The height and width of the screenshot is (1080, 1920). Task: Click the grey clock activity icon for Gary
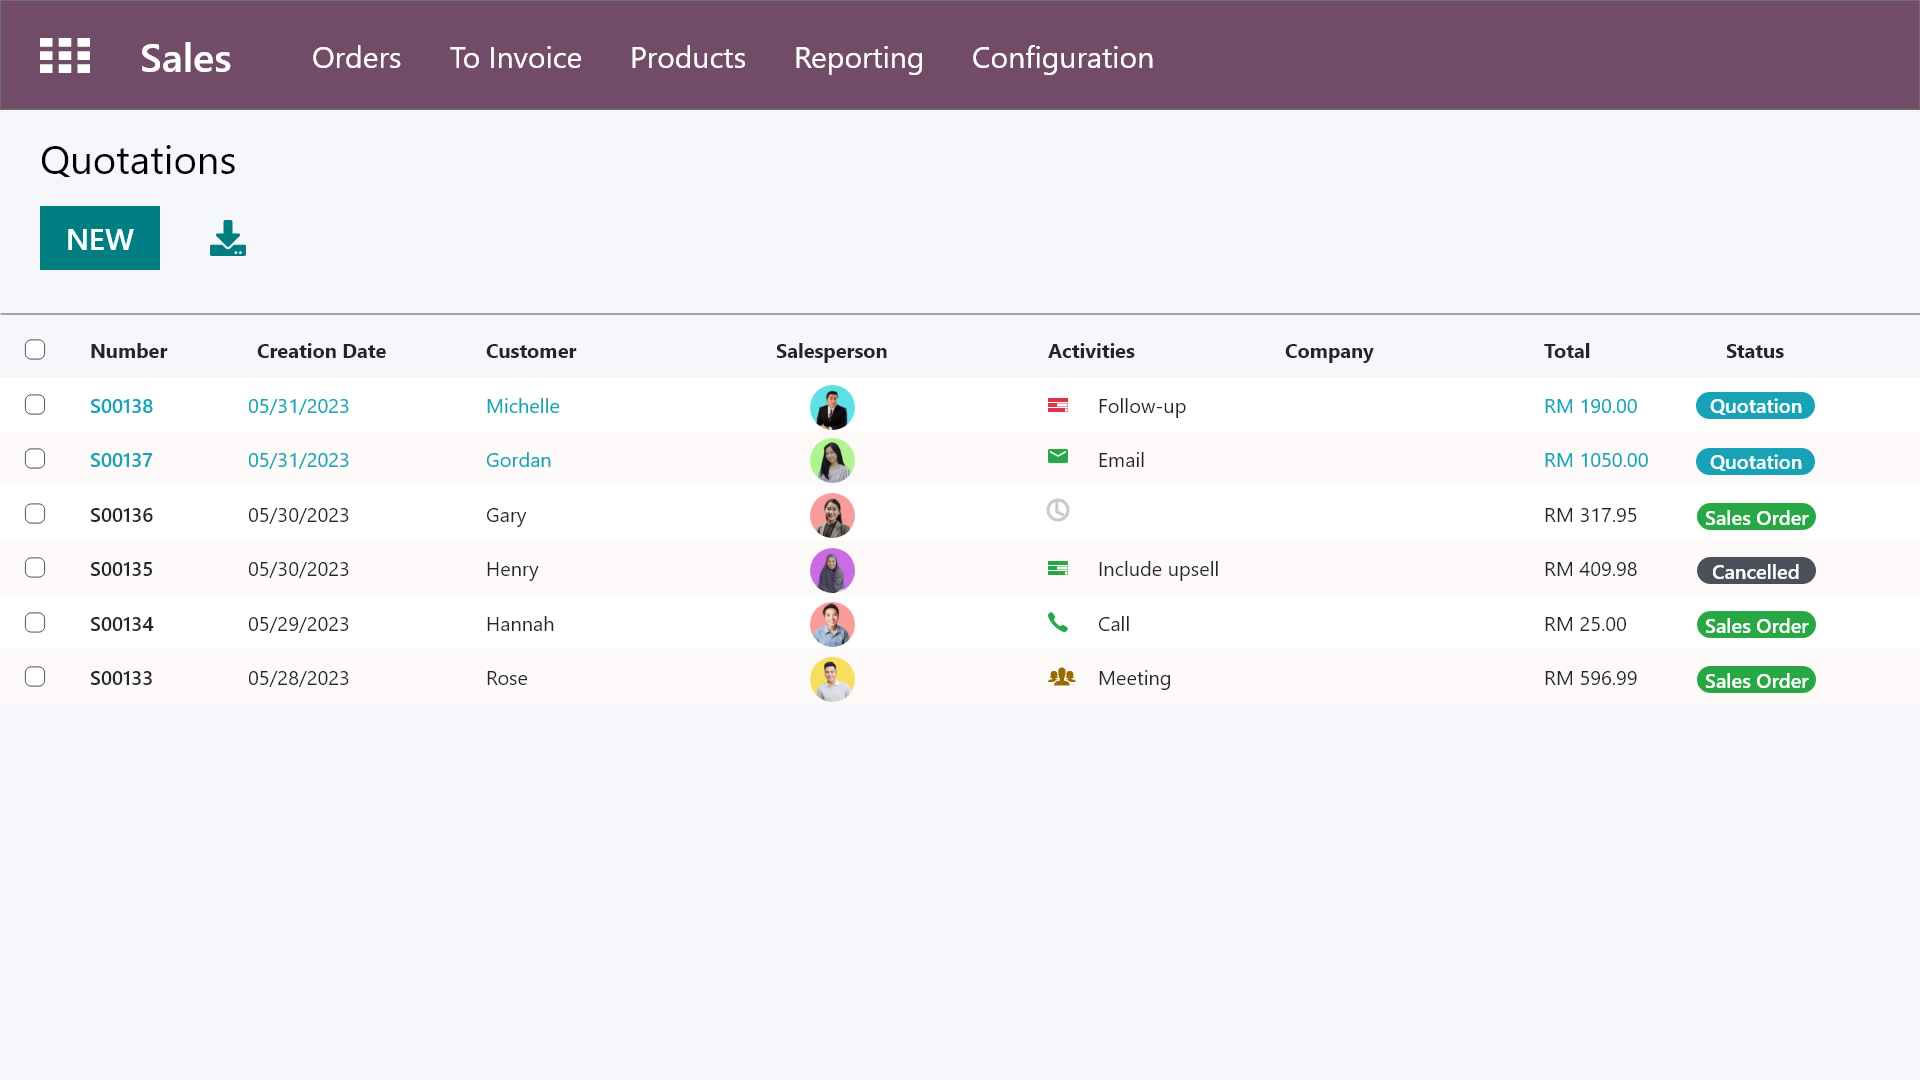click(x=1058, y=511)
